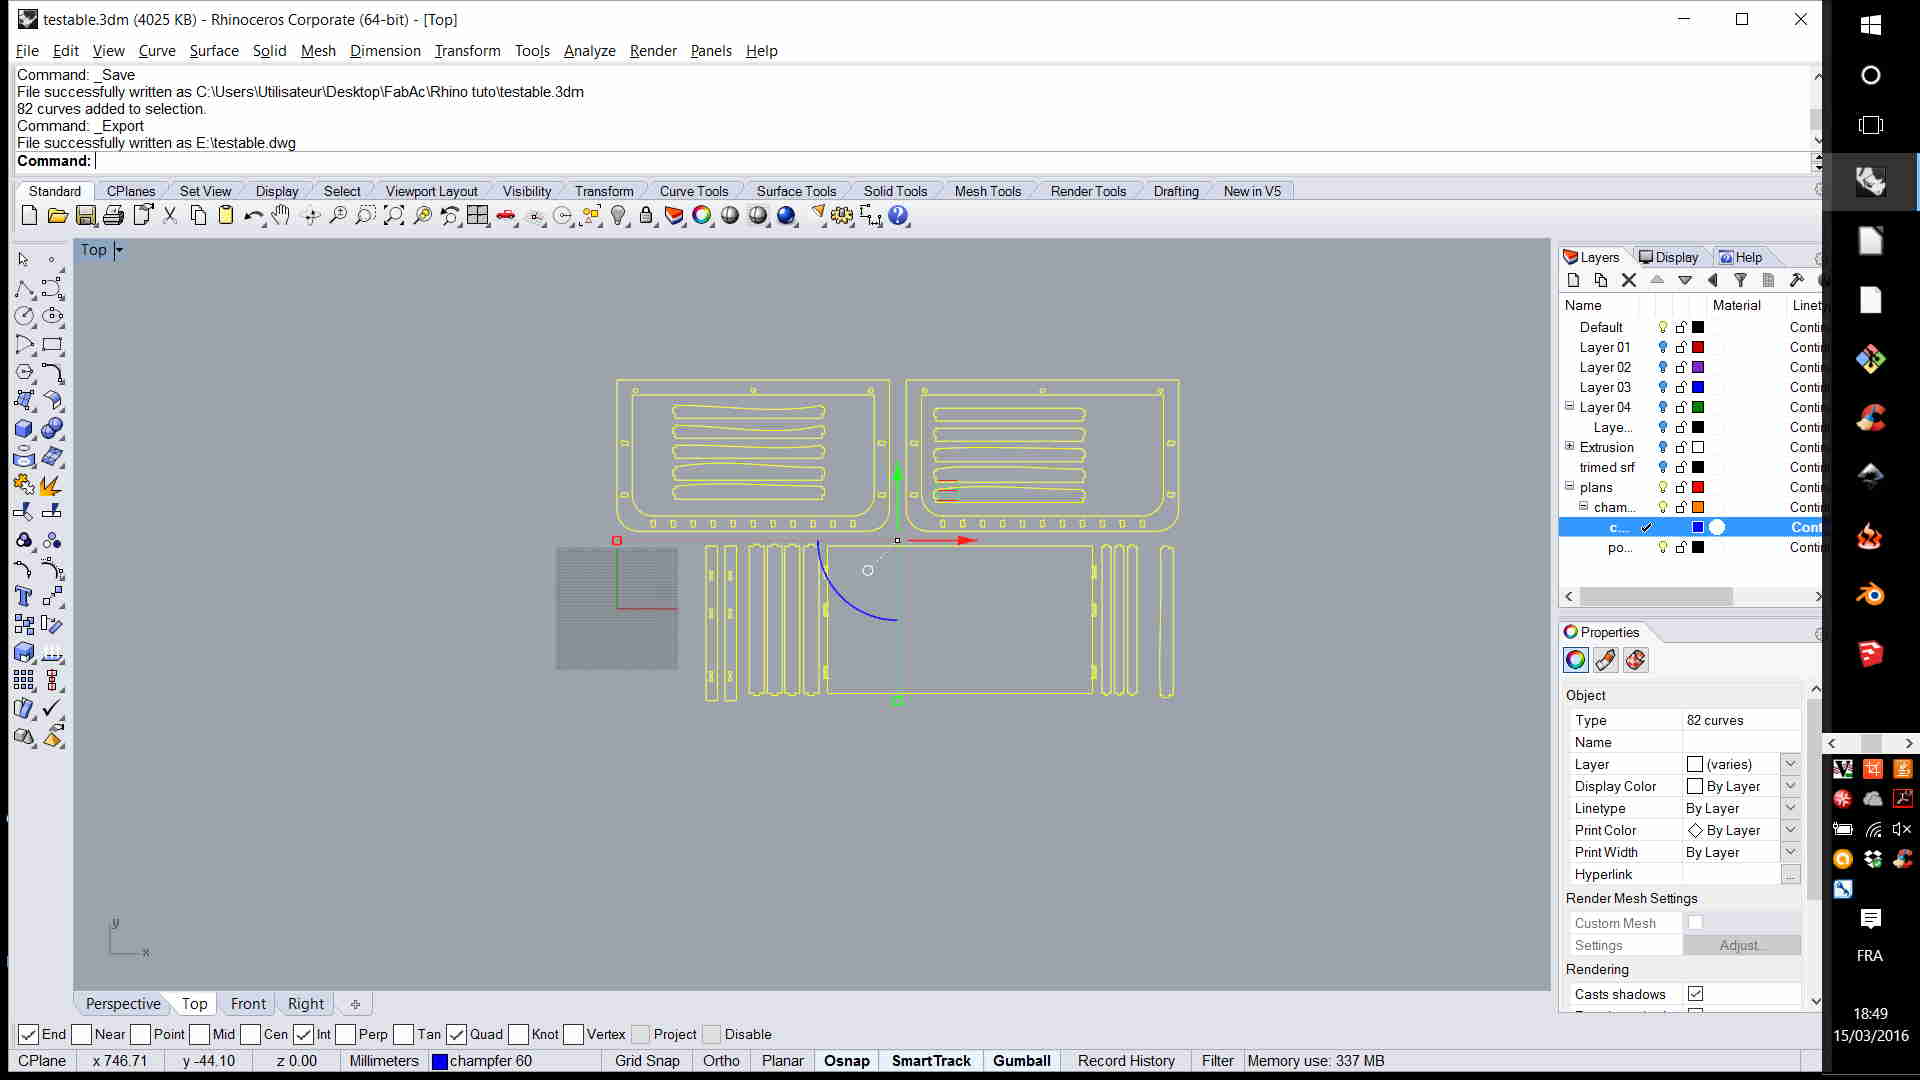Open the Display Color dropdown
The width and height of the screenshot is (1920, 1080).
point(1790,787)
